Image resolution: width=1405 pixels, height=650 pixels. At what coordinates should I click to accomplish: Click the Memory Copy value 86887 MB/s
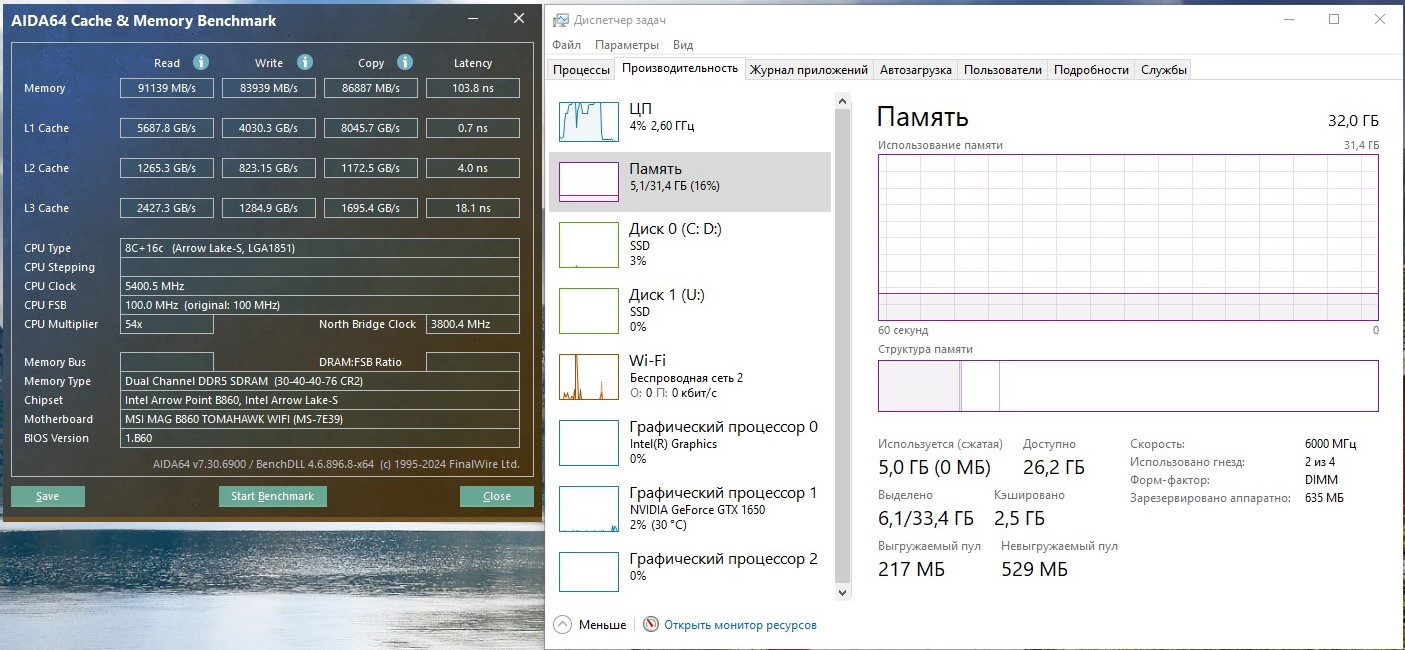[371, 88]
